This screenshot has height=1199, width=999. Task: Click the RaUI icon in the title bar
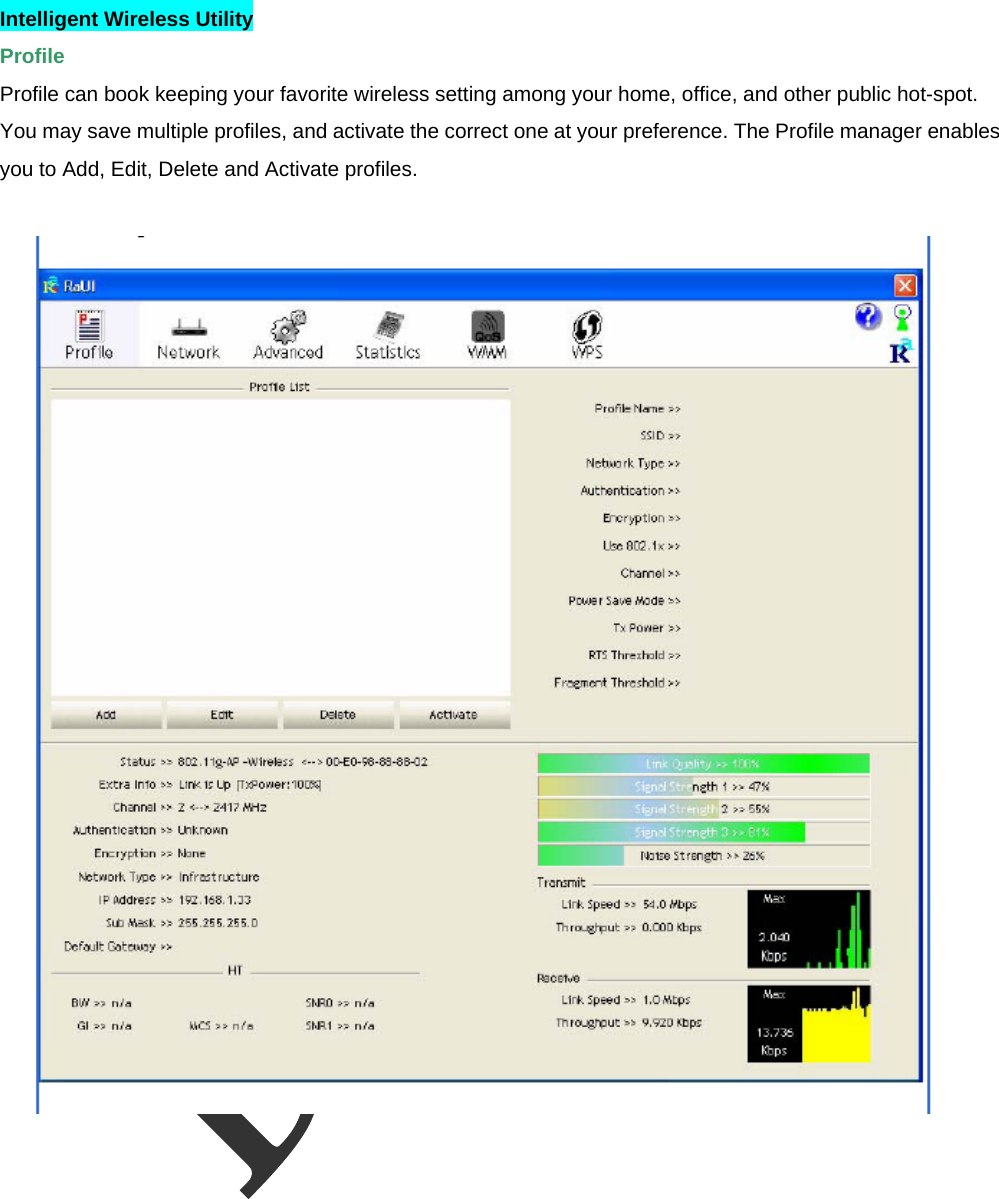pyautogui.click(x=51, y=285)
